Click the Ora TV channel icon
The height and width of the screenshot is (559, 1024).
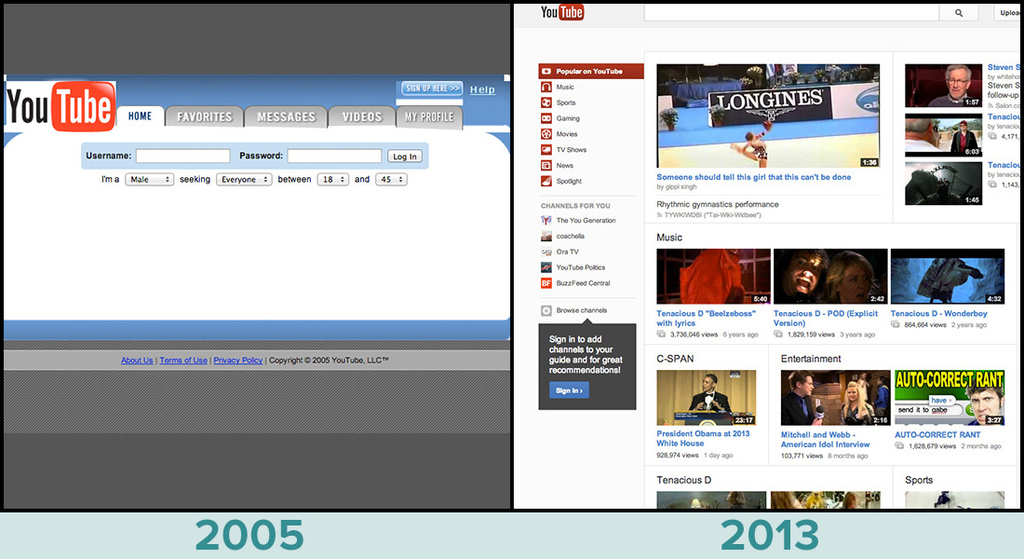pos(547,251)
